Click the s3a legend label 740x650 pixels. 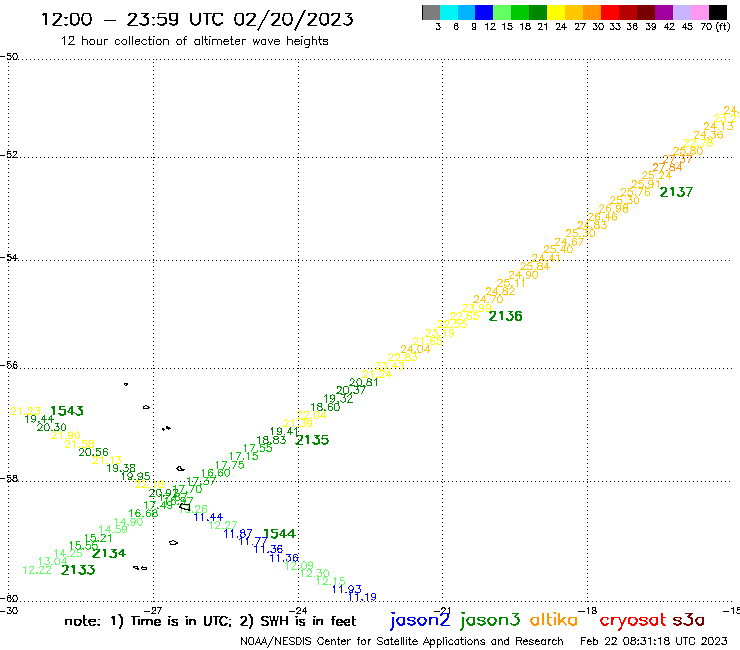coord(688,620)
